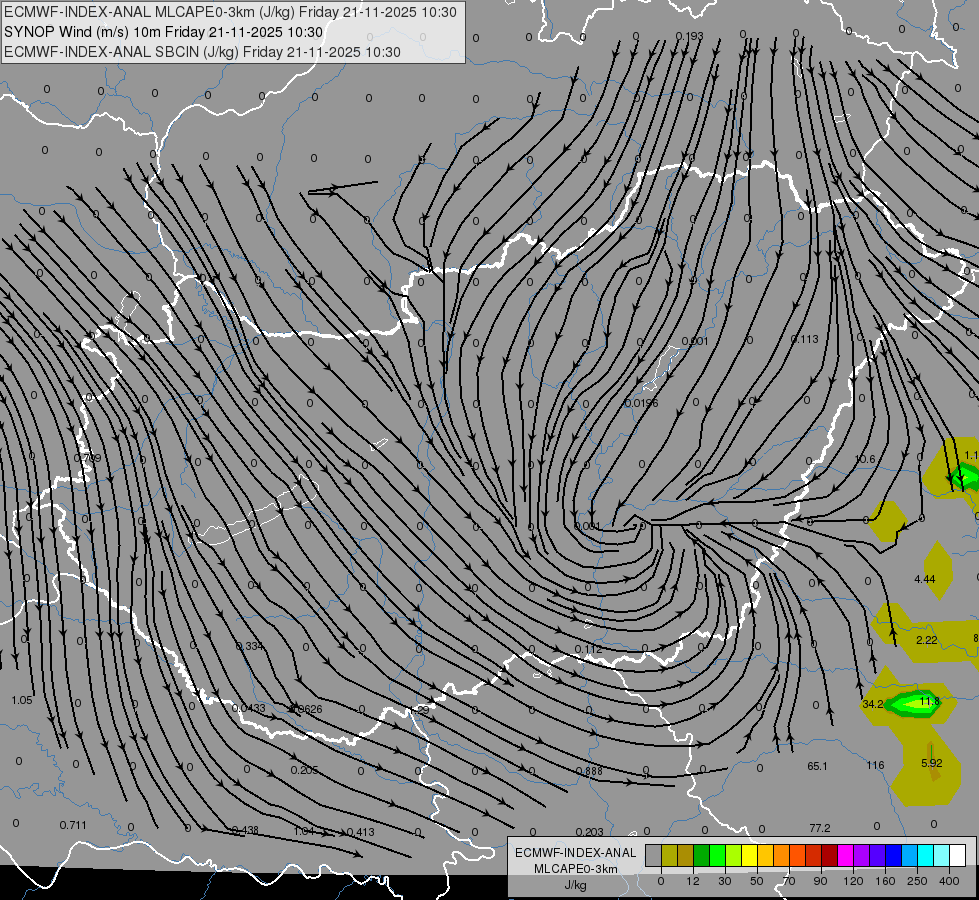Image resolution: width=979 pixels, height=900 pixels.
Task: Click the map value 11.8 in green cell
Action: click(x=930, y=701)
